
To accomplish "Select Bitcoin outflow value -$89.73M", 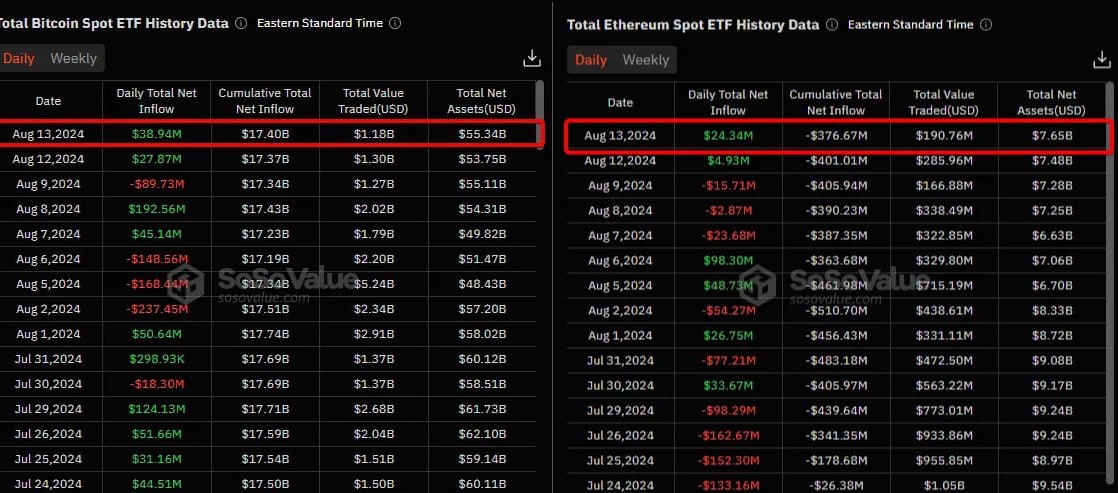I will coord(156,184).
